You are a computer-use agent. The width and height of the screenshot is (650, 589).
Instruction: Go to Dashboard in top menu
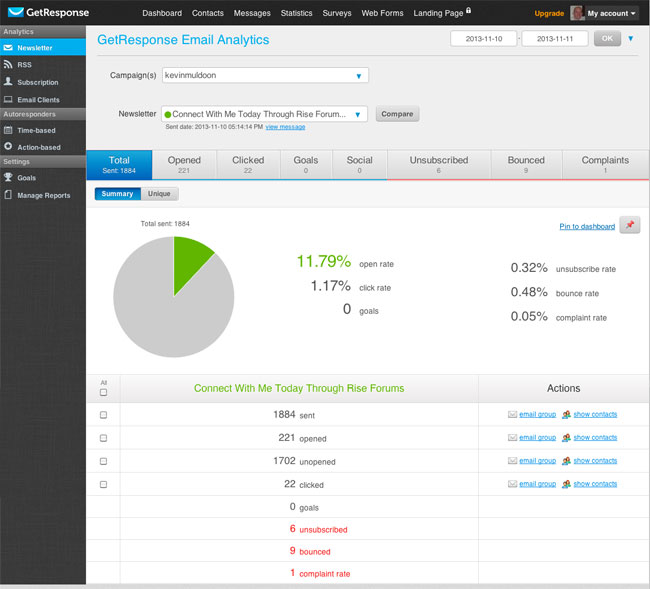coord(162,13)
